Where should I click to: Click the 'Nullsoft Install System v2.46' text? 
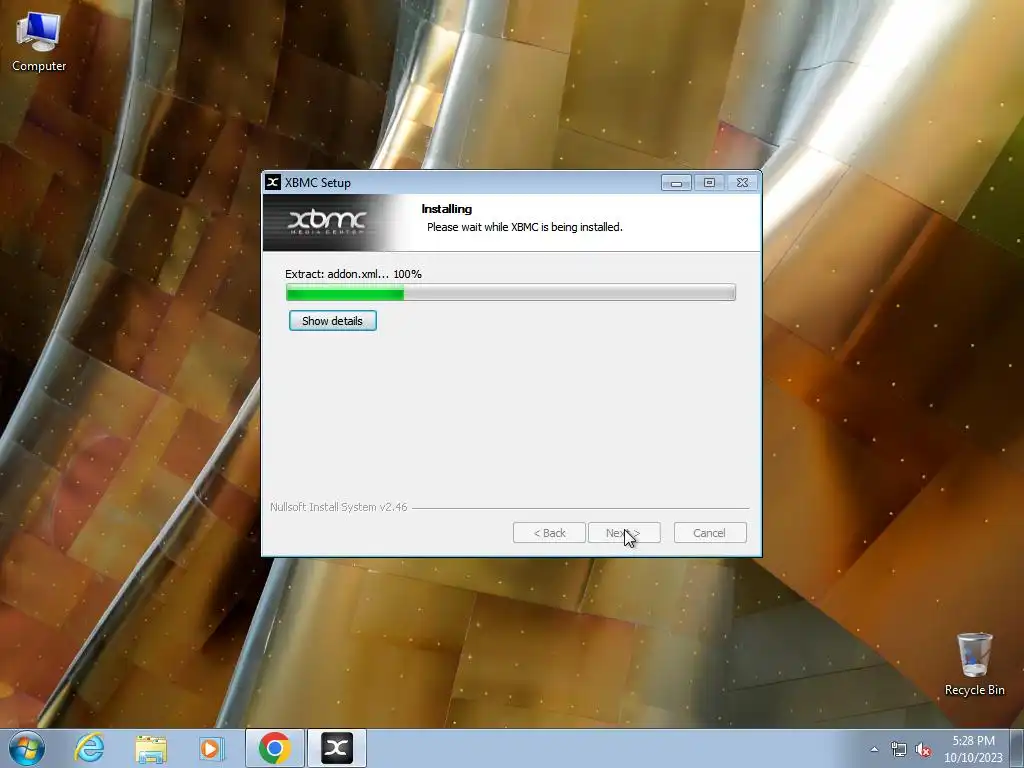(338, 507)
